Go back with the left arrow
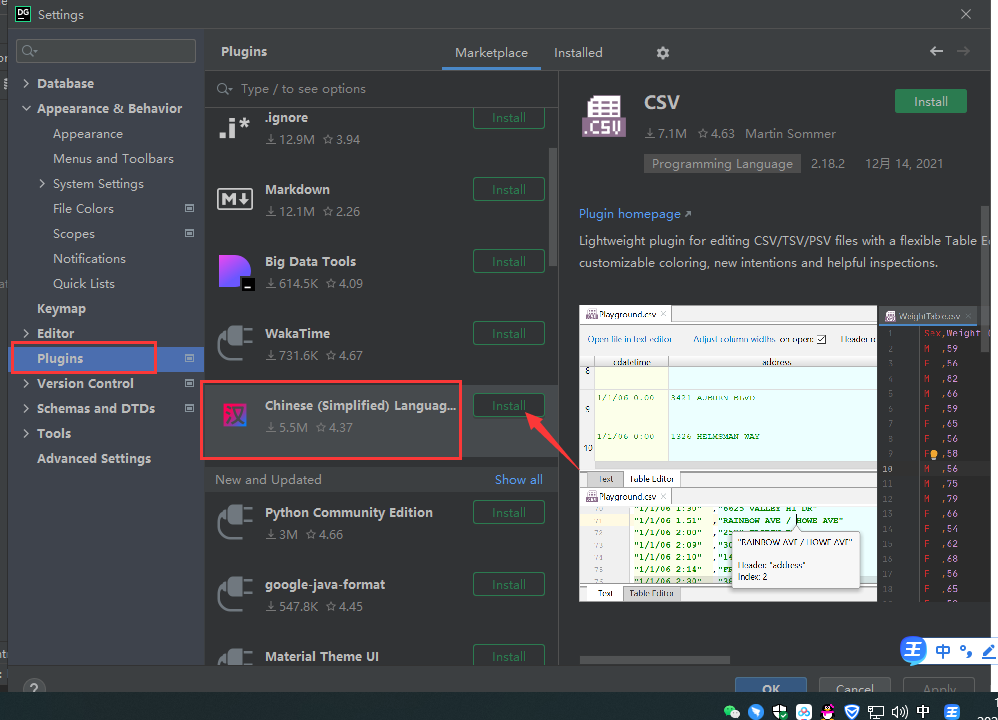998x720 pixels. (x=936, y=51)
